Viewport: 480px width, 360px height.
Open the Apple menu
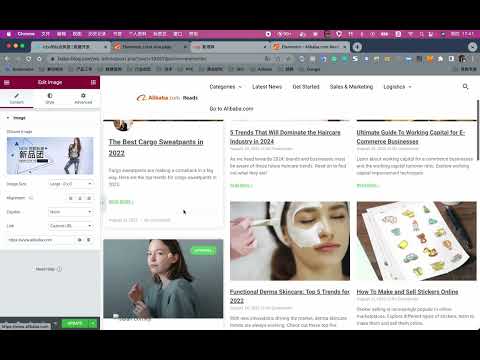click(9, 34)
